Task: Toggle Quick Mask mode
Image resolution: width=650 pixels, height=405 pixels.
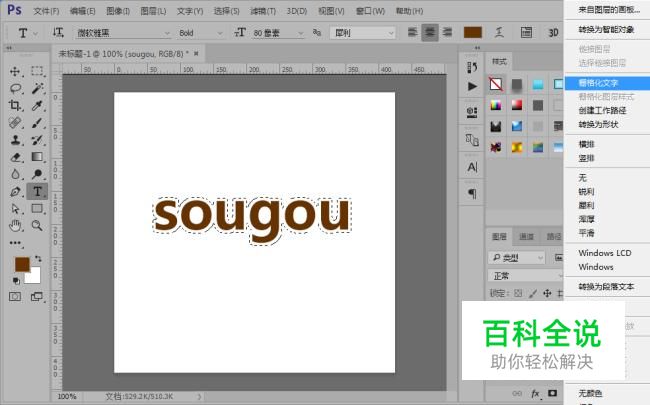Action: pyautogui.click(x=15, y=296)
